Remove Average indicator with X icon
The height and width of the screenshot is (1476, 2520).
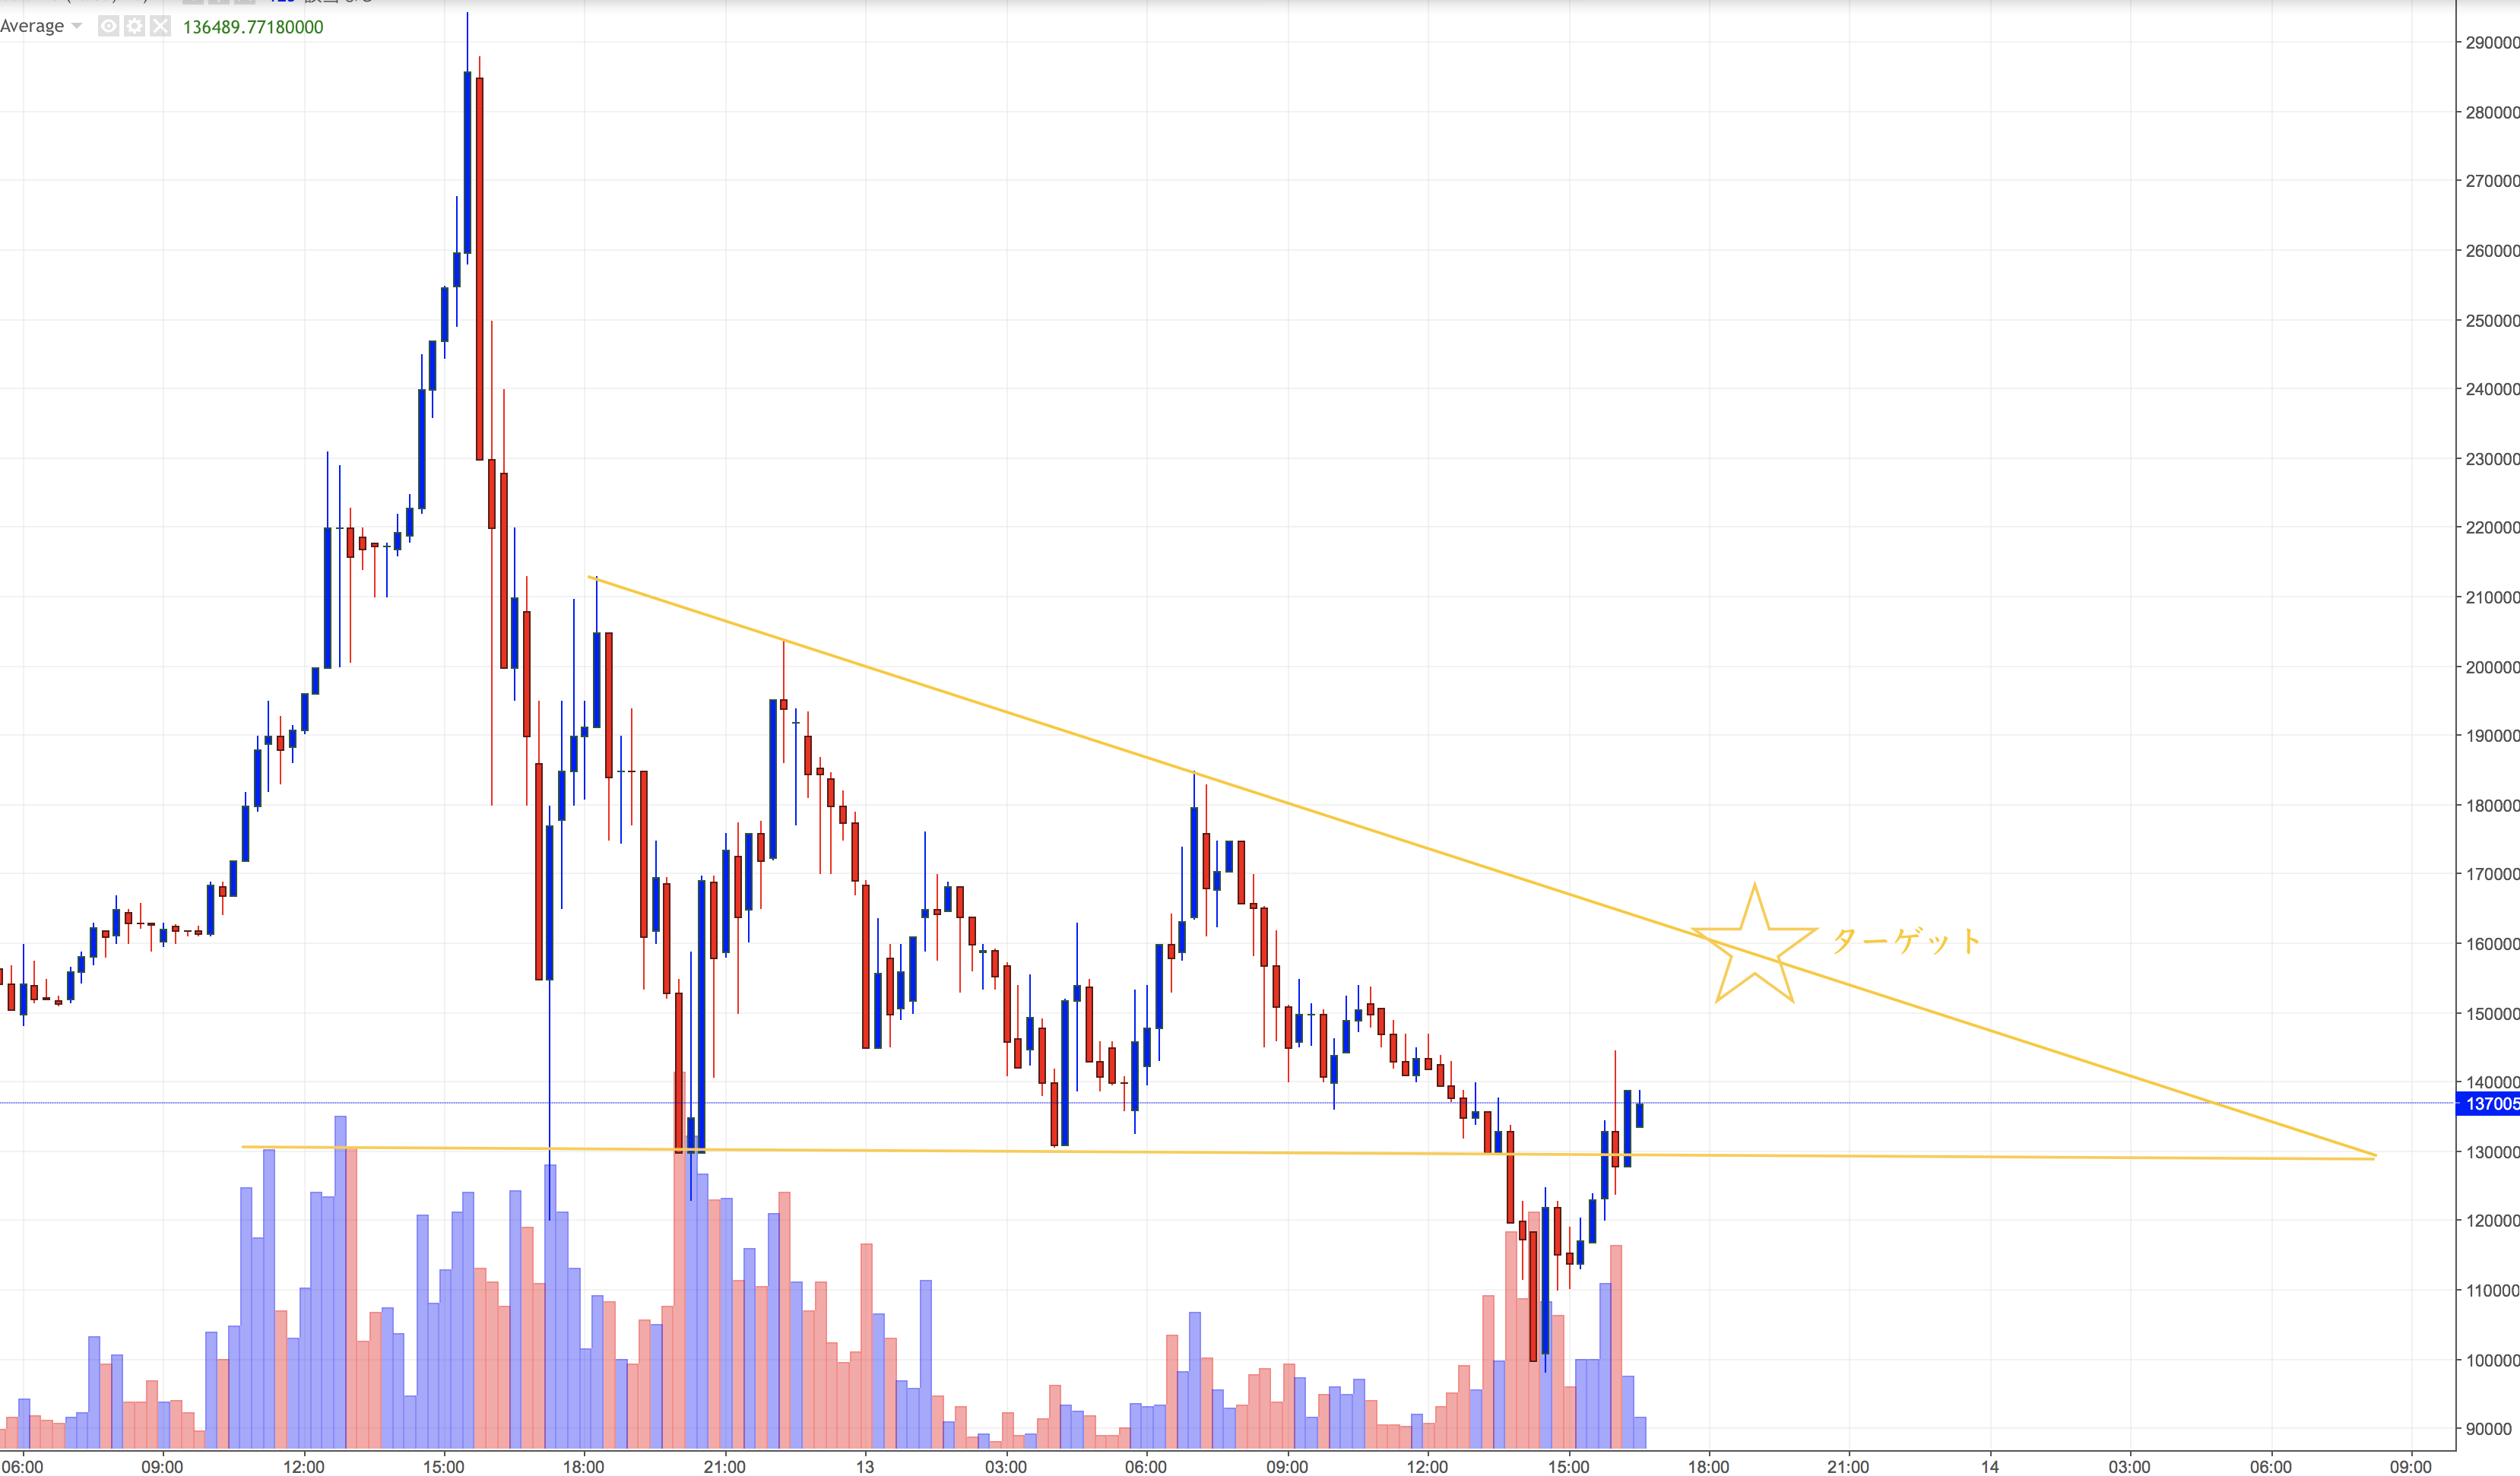click(160, 26)
